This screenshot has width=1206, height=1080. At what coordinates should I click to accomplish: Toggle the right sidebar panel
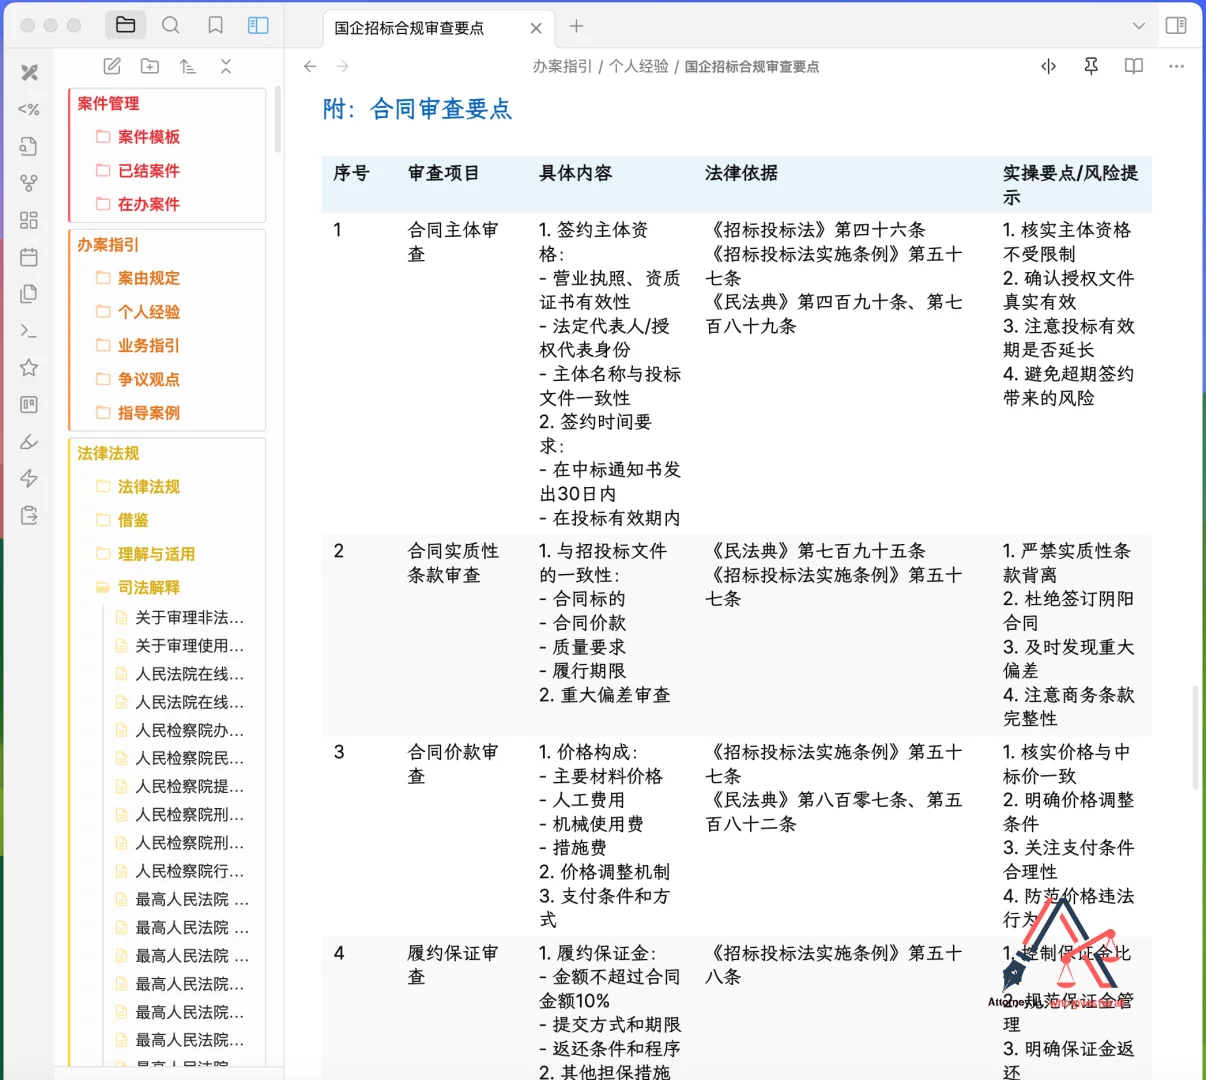coord(1176,25)
